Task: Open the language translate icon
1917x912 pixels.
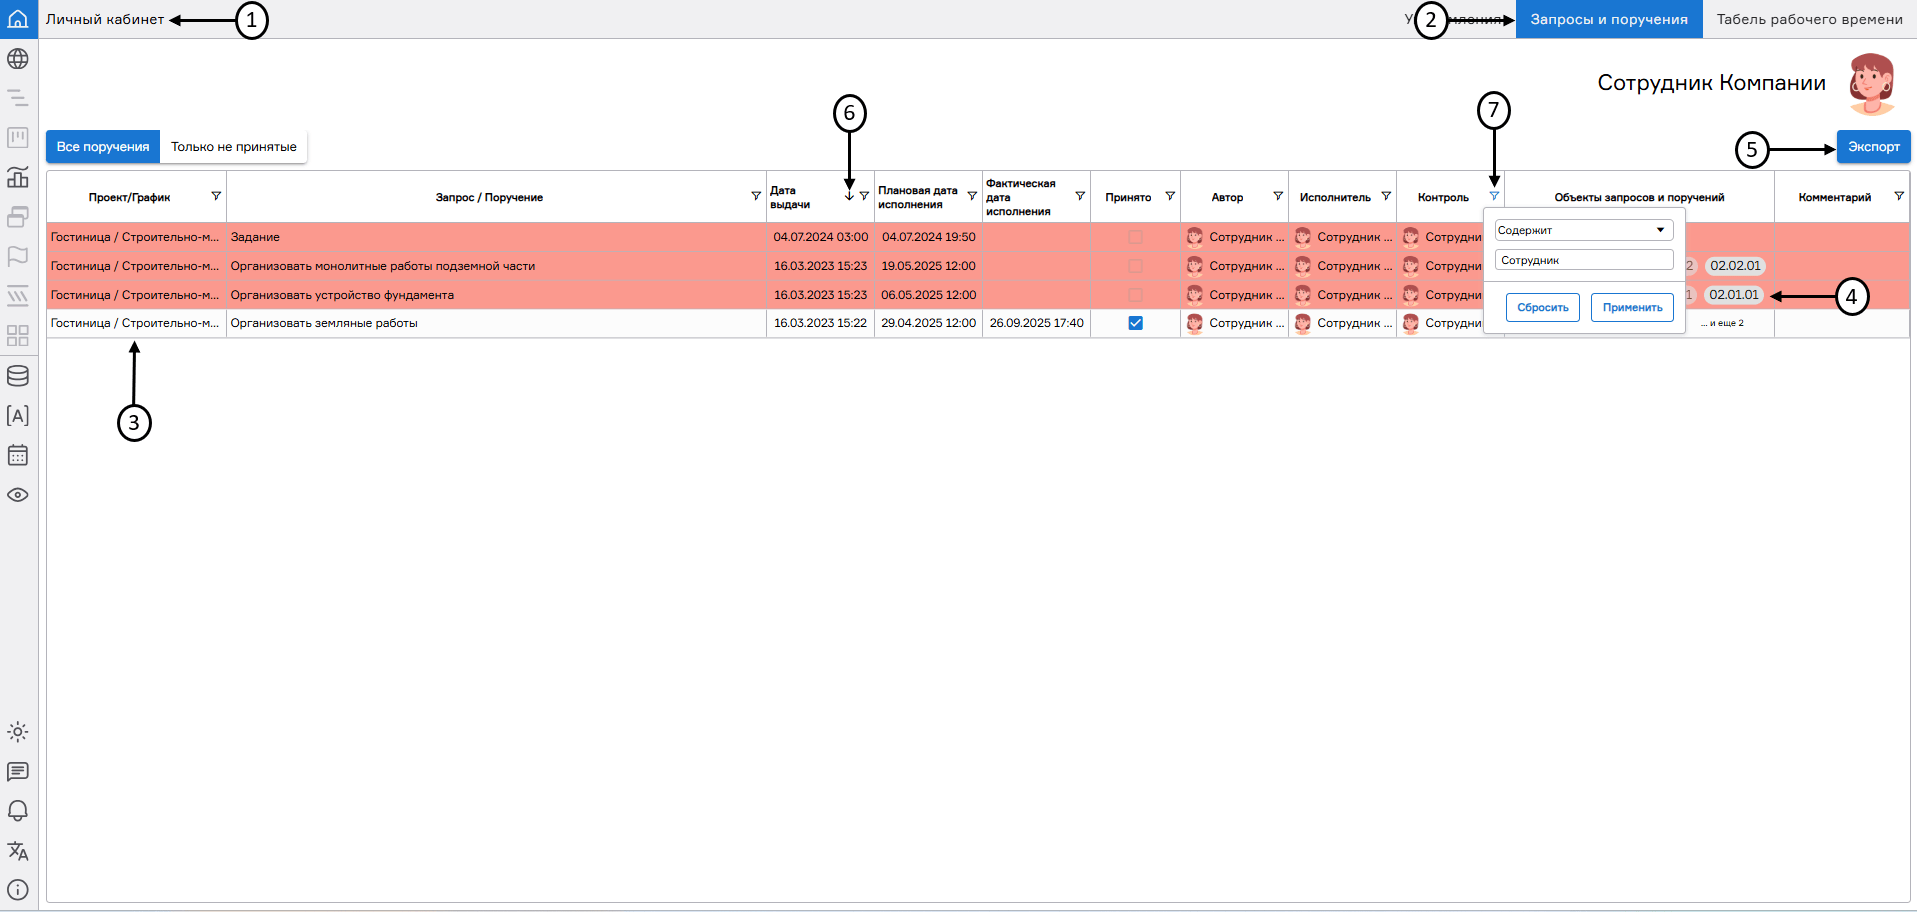Action: point(18,851)
